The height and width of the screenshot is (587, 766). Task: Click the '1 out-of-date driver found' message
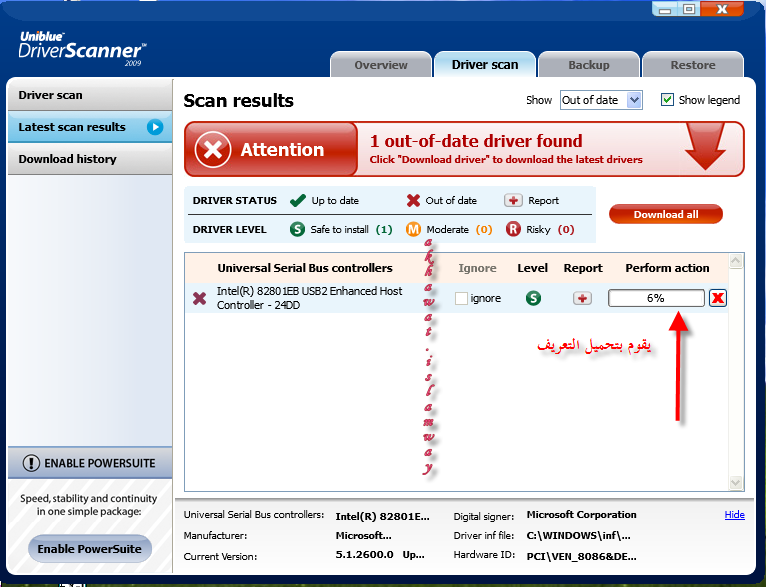[x=476, y=141]
